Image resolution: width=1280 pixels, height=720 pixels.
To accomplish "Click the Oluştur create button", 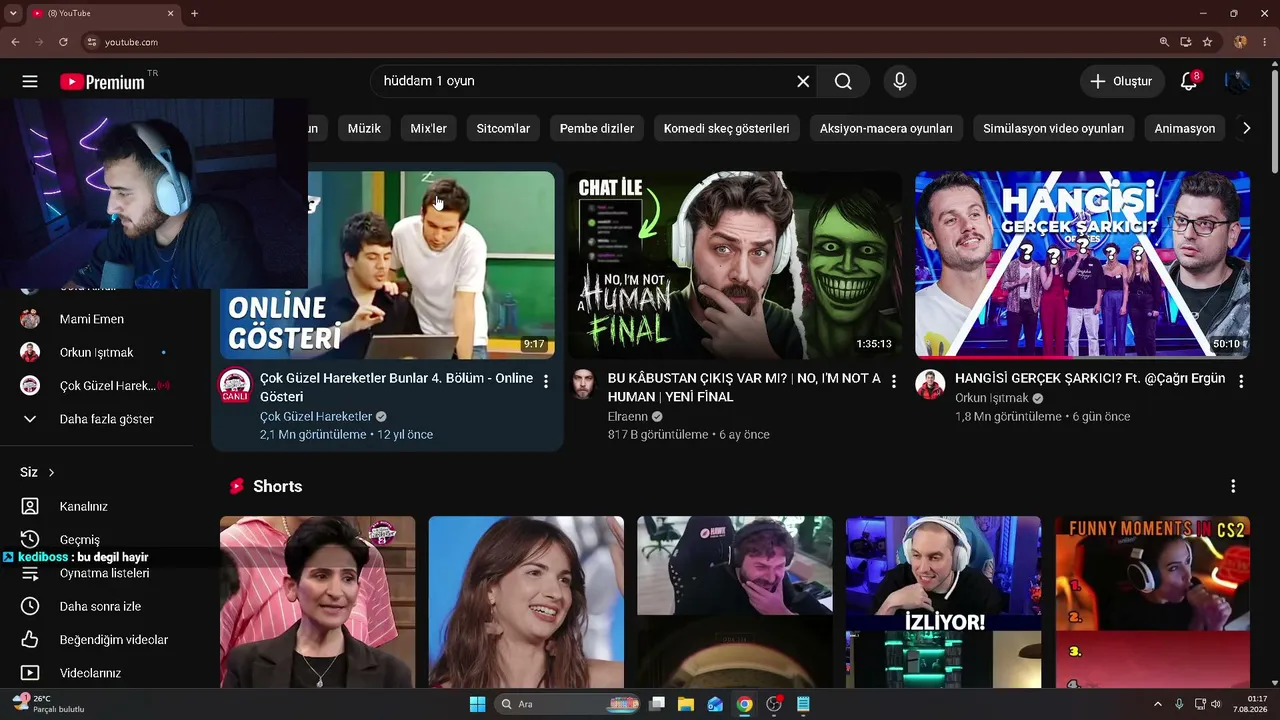I will 1122,82.
